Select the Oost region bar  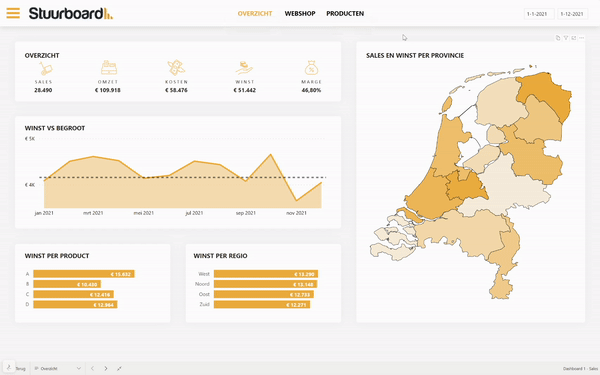point(264,294)
